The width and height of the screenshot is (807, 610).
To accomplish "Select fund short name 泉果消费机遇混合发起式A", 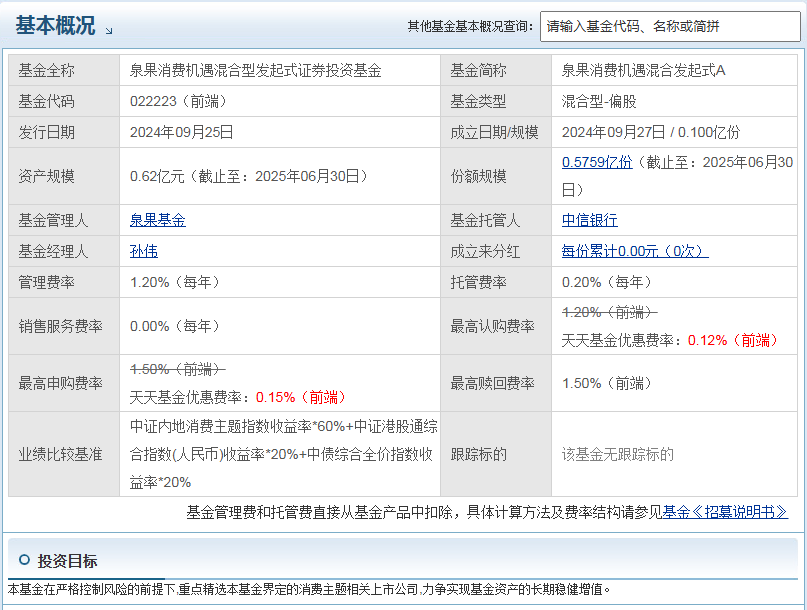I will [643, 71].
